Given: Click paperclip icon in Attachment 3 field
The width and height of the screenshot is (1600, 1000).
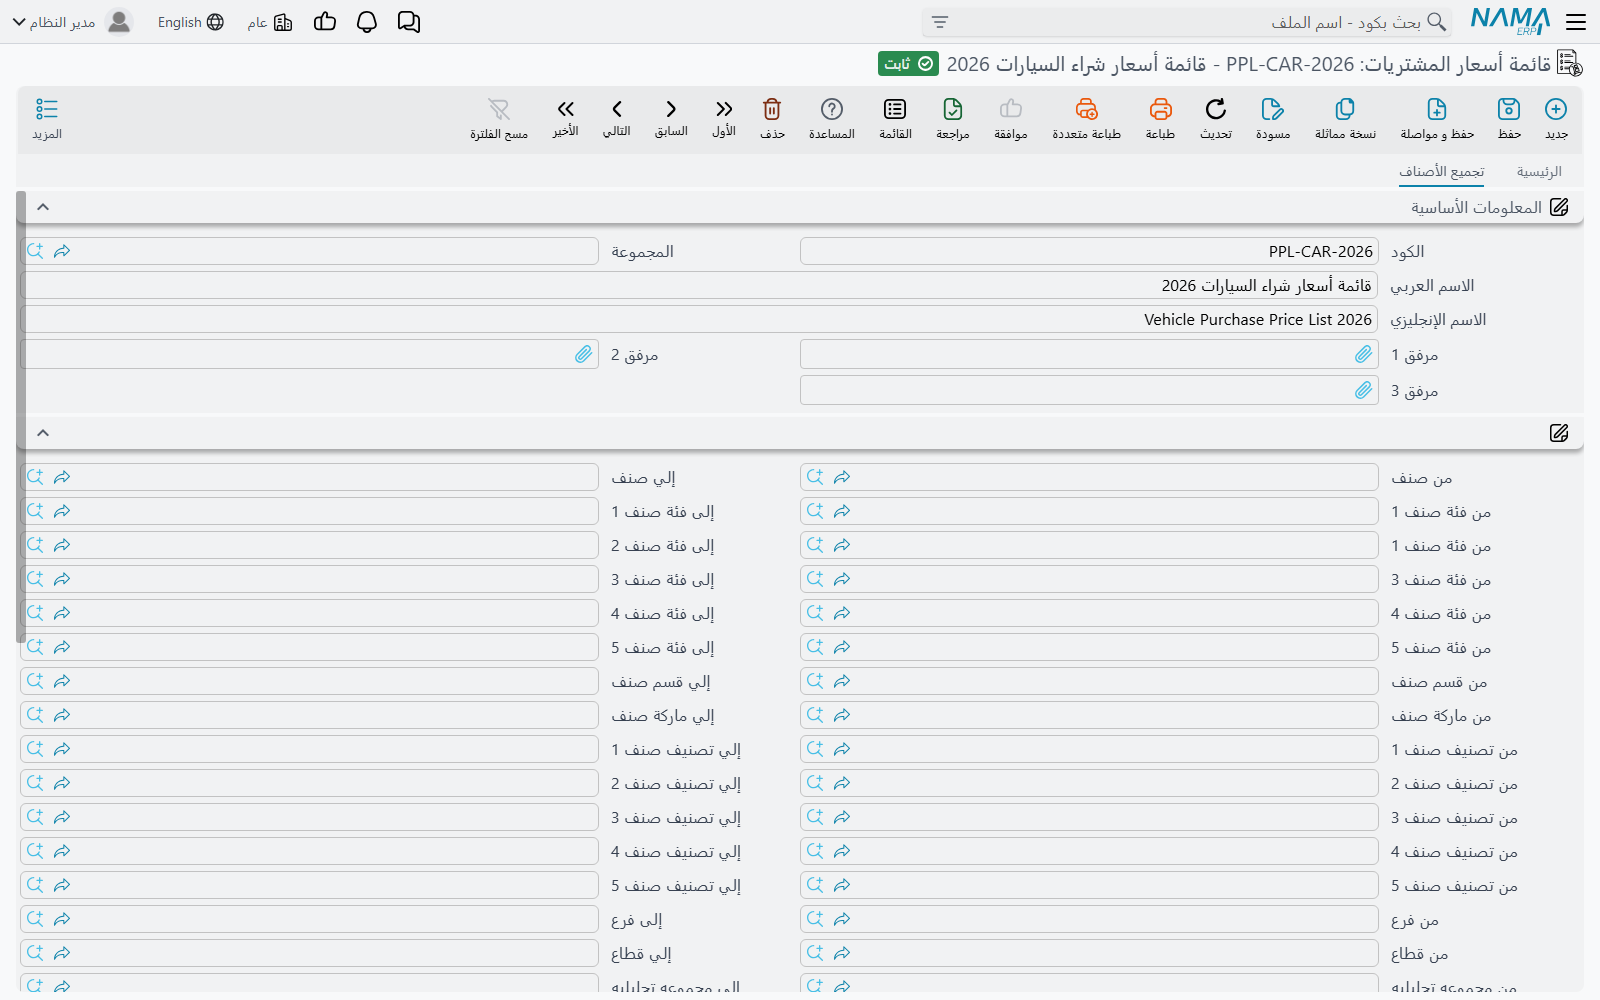Looking at the screenshot, I should point(1363,390).
